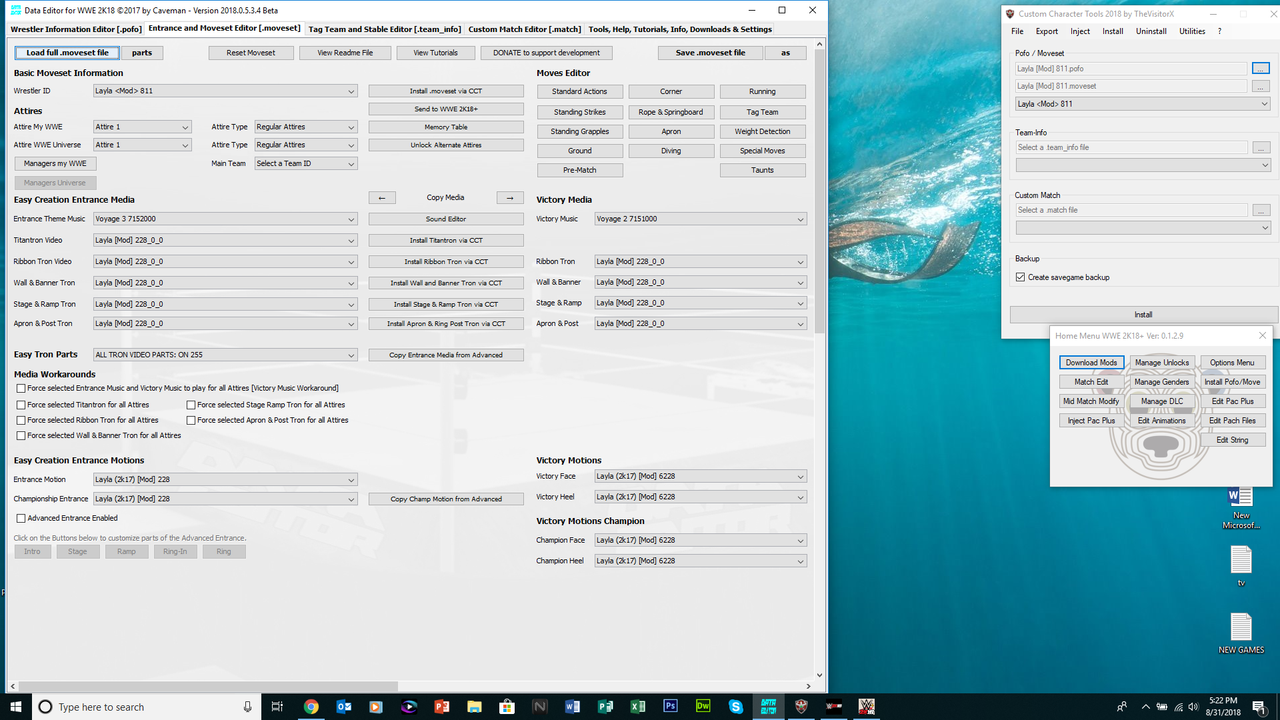Open Skype from the taskbar
This screenshot has width=1280, height=720.
tap(736, 706)
